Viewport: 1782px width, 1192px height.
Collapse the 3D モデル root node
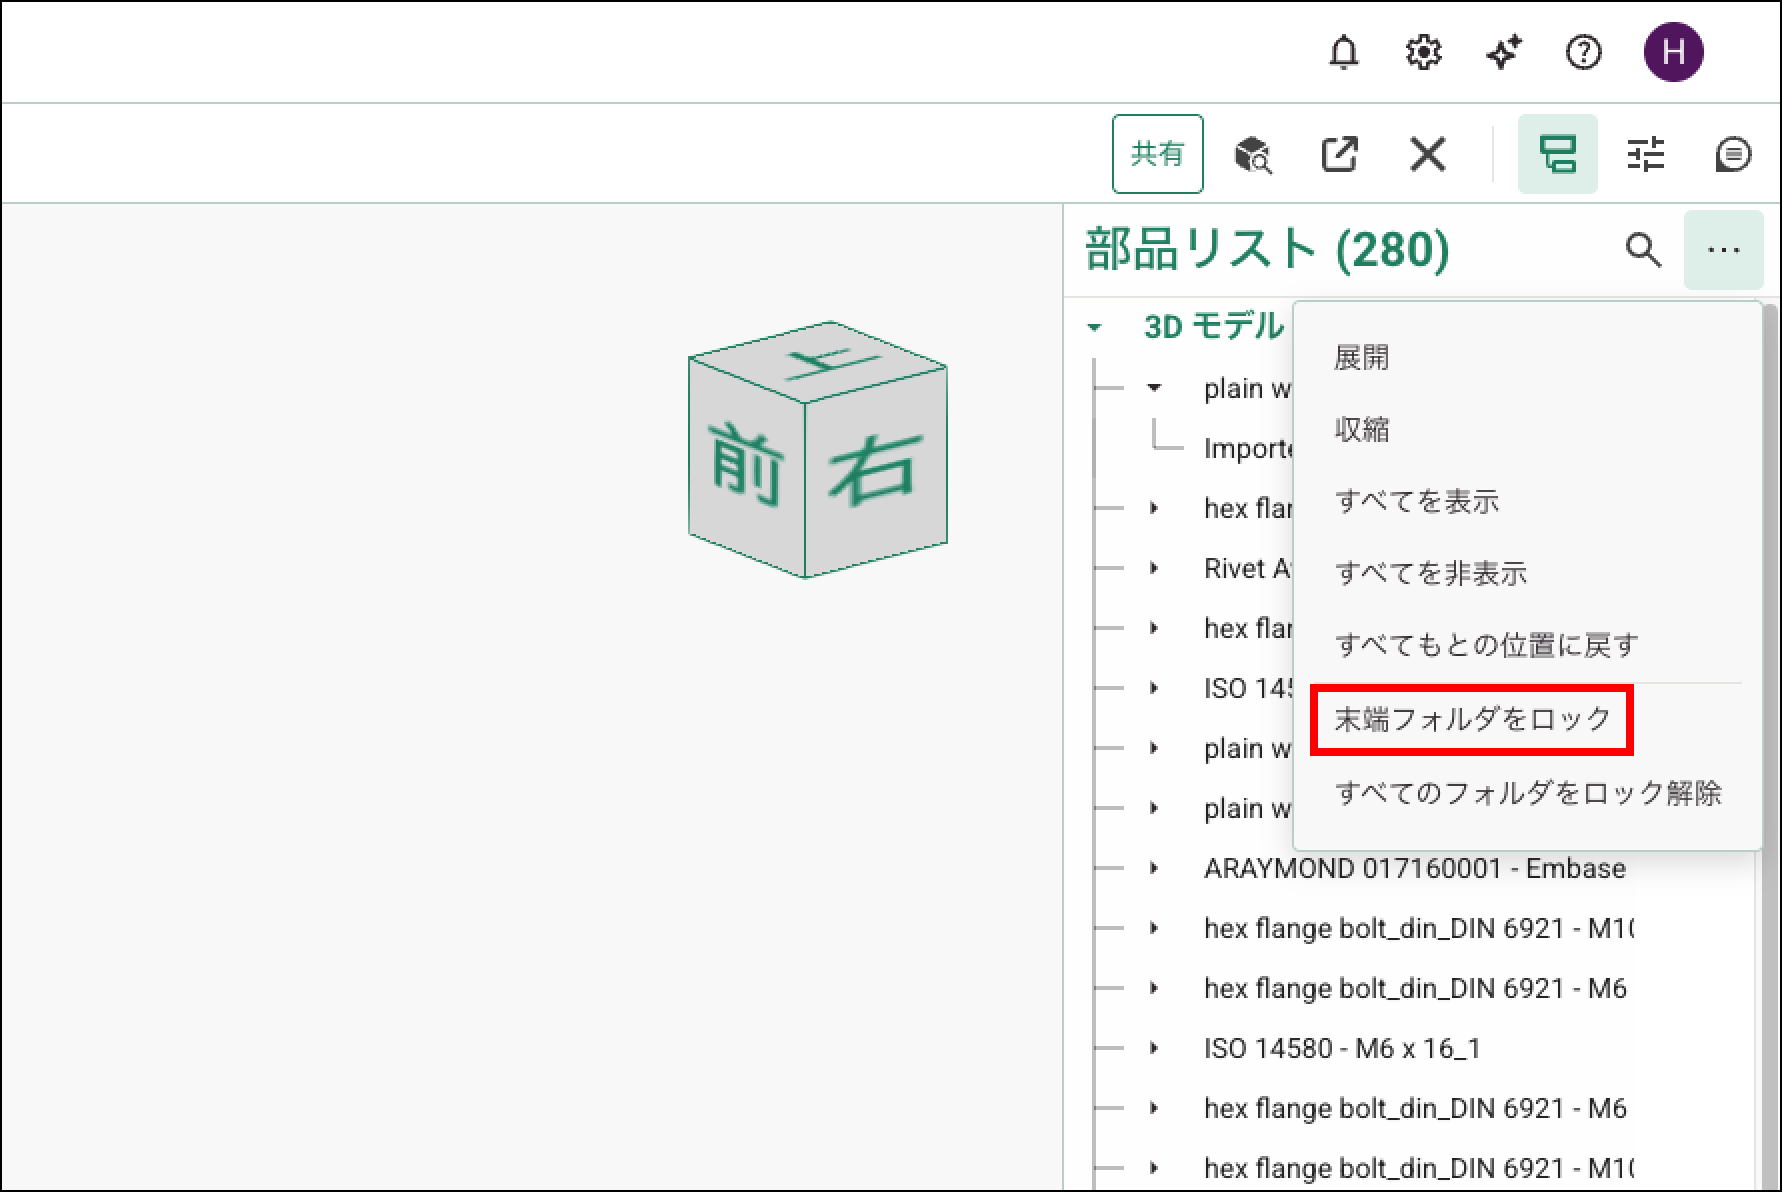(x=1095, y=327)
